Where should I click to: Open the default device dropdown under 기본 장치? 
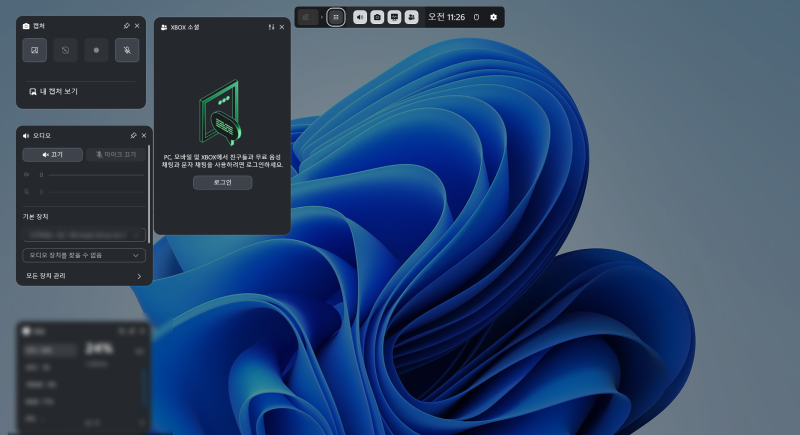click(x=84, y=235)
